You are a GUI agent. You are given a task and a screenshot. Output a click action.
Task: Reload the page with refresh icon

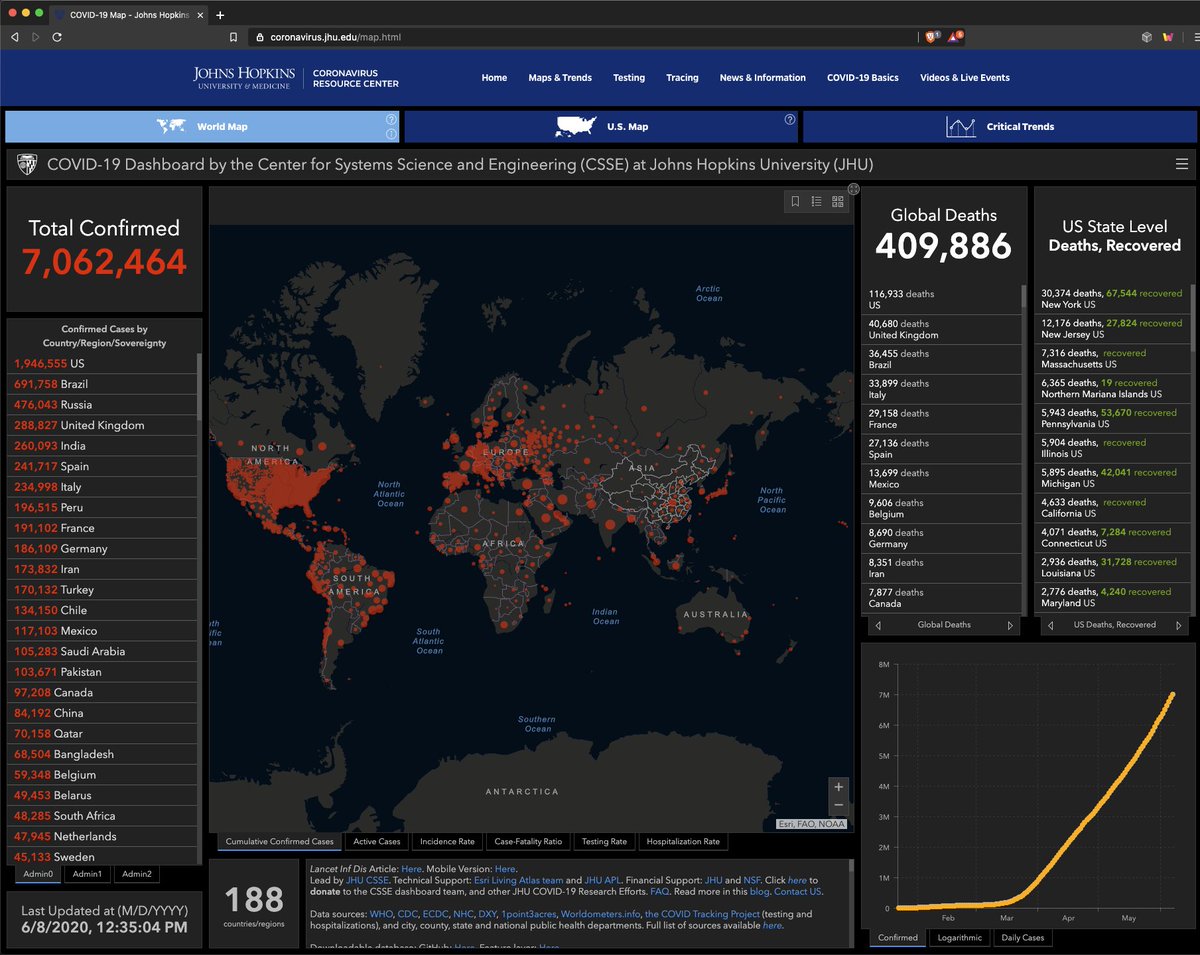(57, 37)
